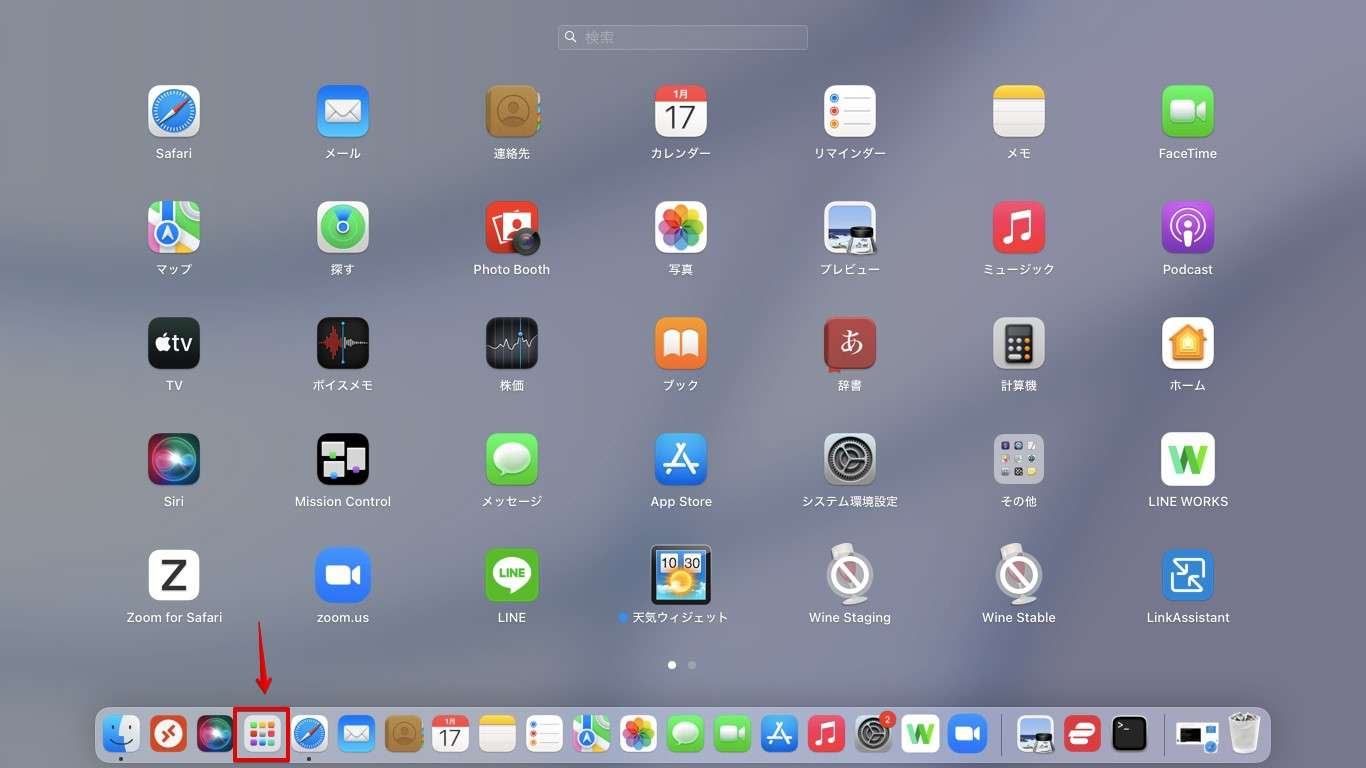The image size is (1366, 768).
Task: Open App Store in the Launchpad grid
Action: tap(681, 459)
